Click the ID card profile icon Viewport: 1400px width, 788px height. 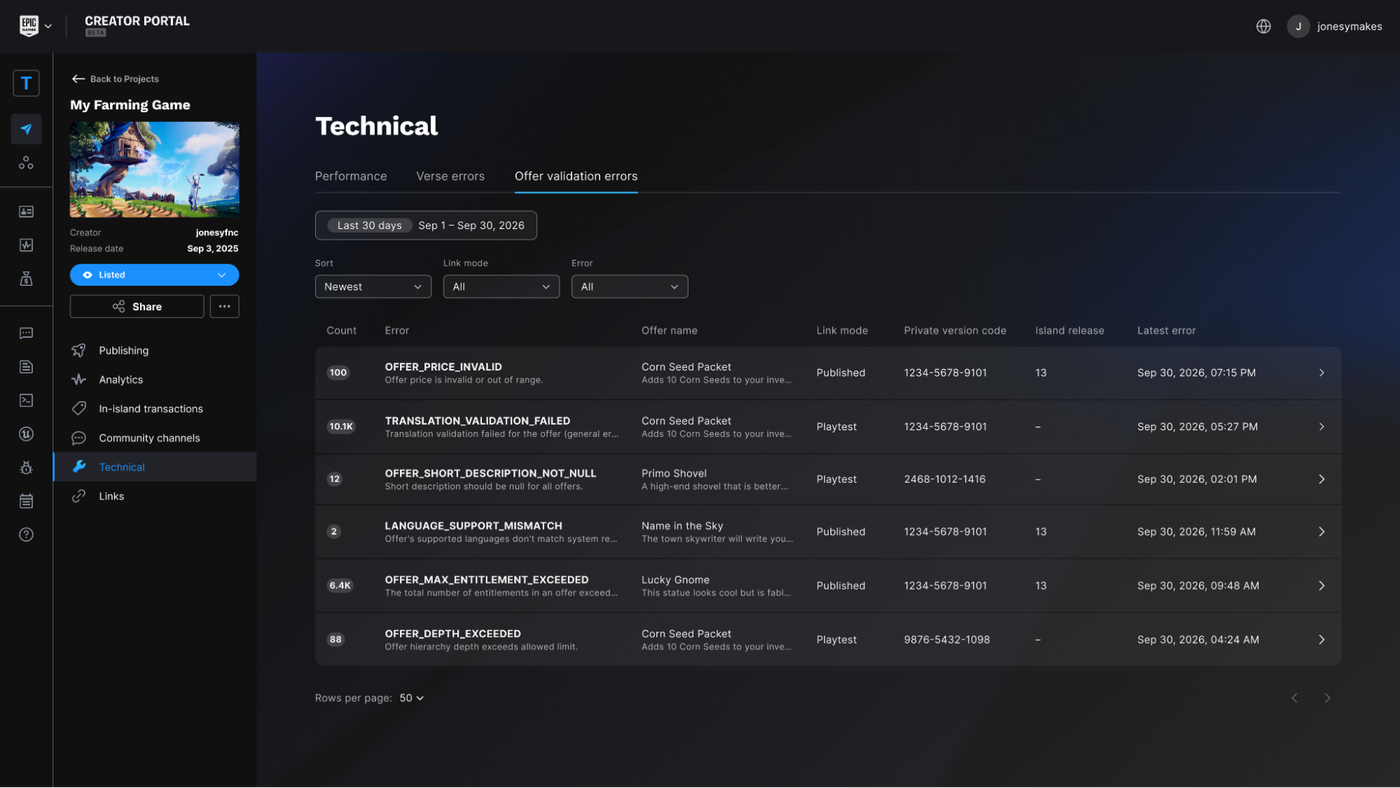[26, 212]
